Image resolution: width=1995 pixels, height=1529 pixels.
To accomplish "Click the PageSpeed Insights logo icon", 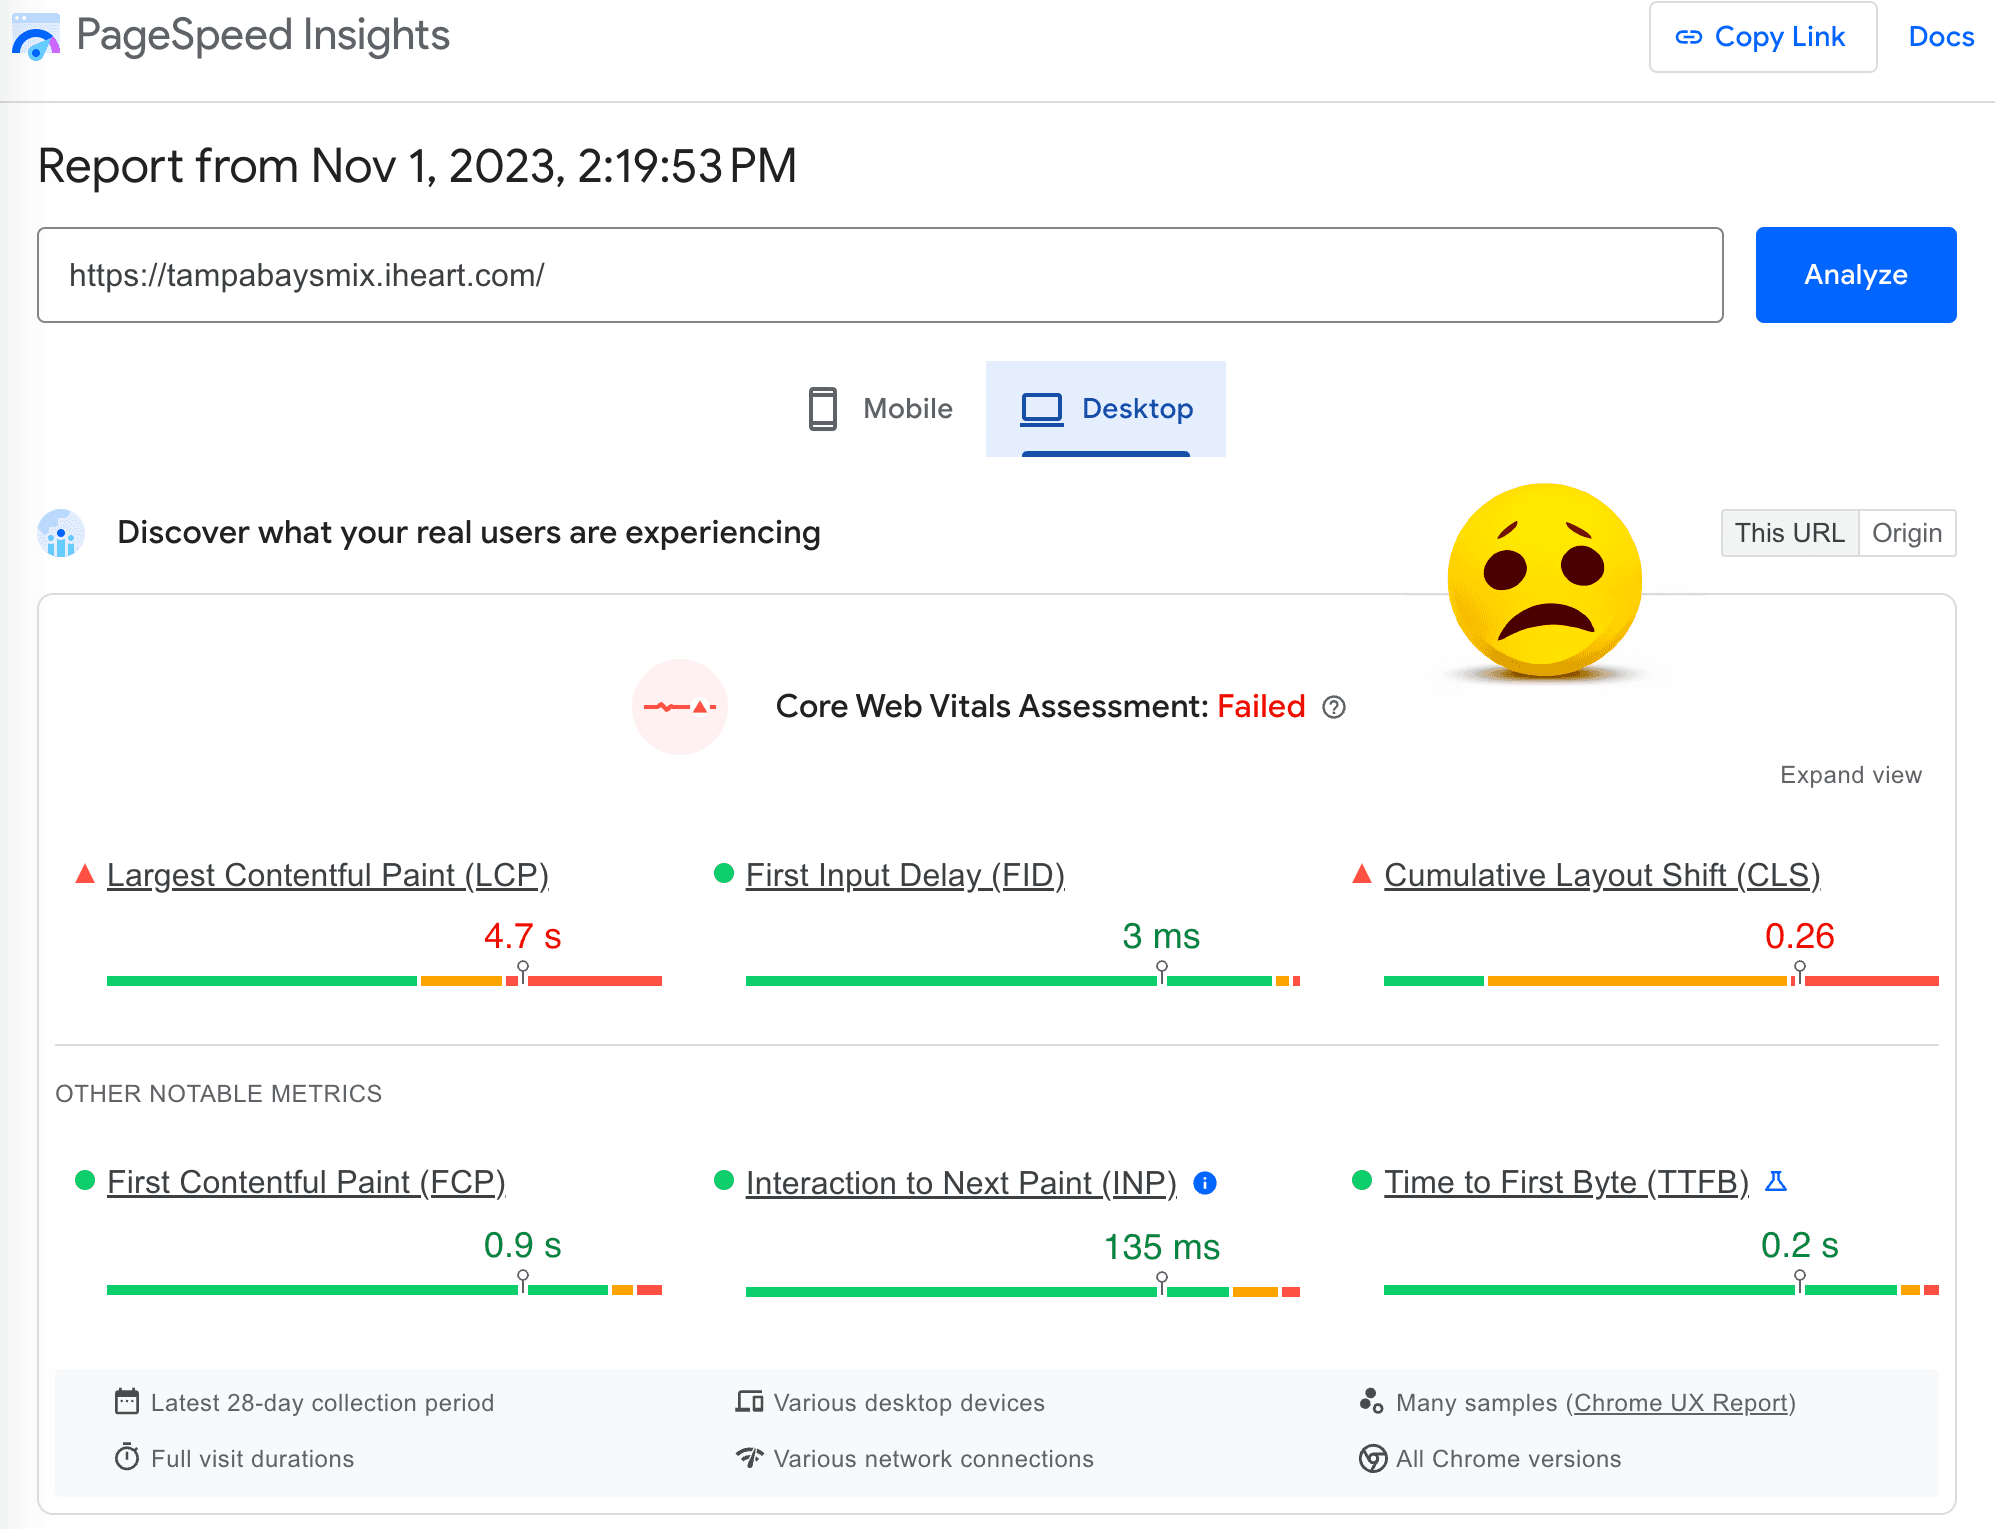I will pyautogui.click(x=34, y=37).
